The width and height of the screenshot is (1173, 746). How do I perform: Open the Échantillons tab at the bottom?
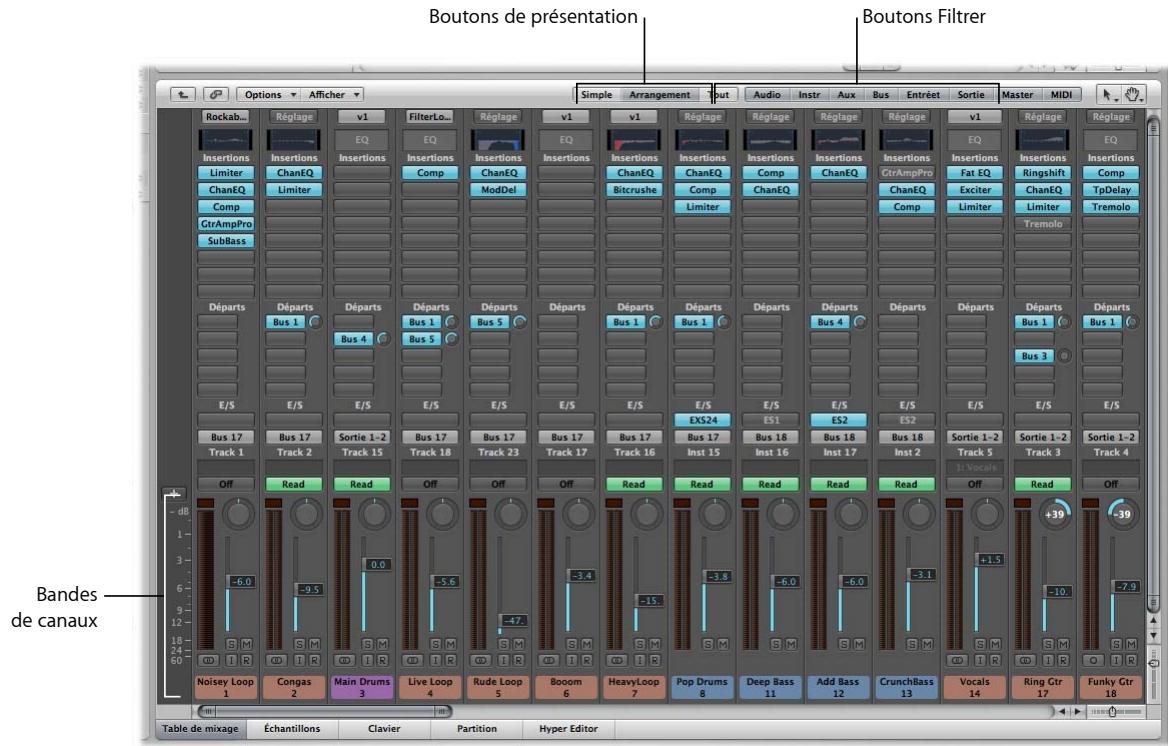(292, 729)
